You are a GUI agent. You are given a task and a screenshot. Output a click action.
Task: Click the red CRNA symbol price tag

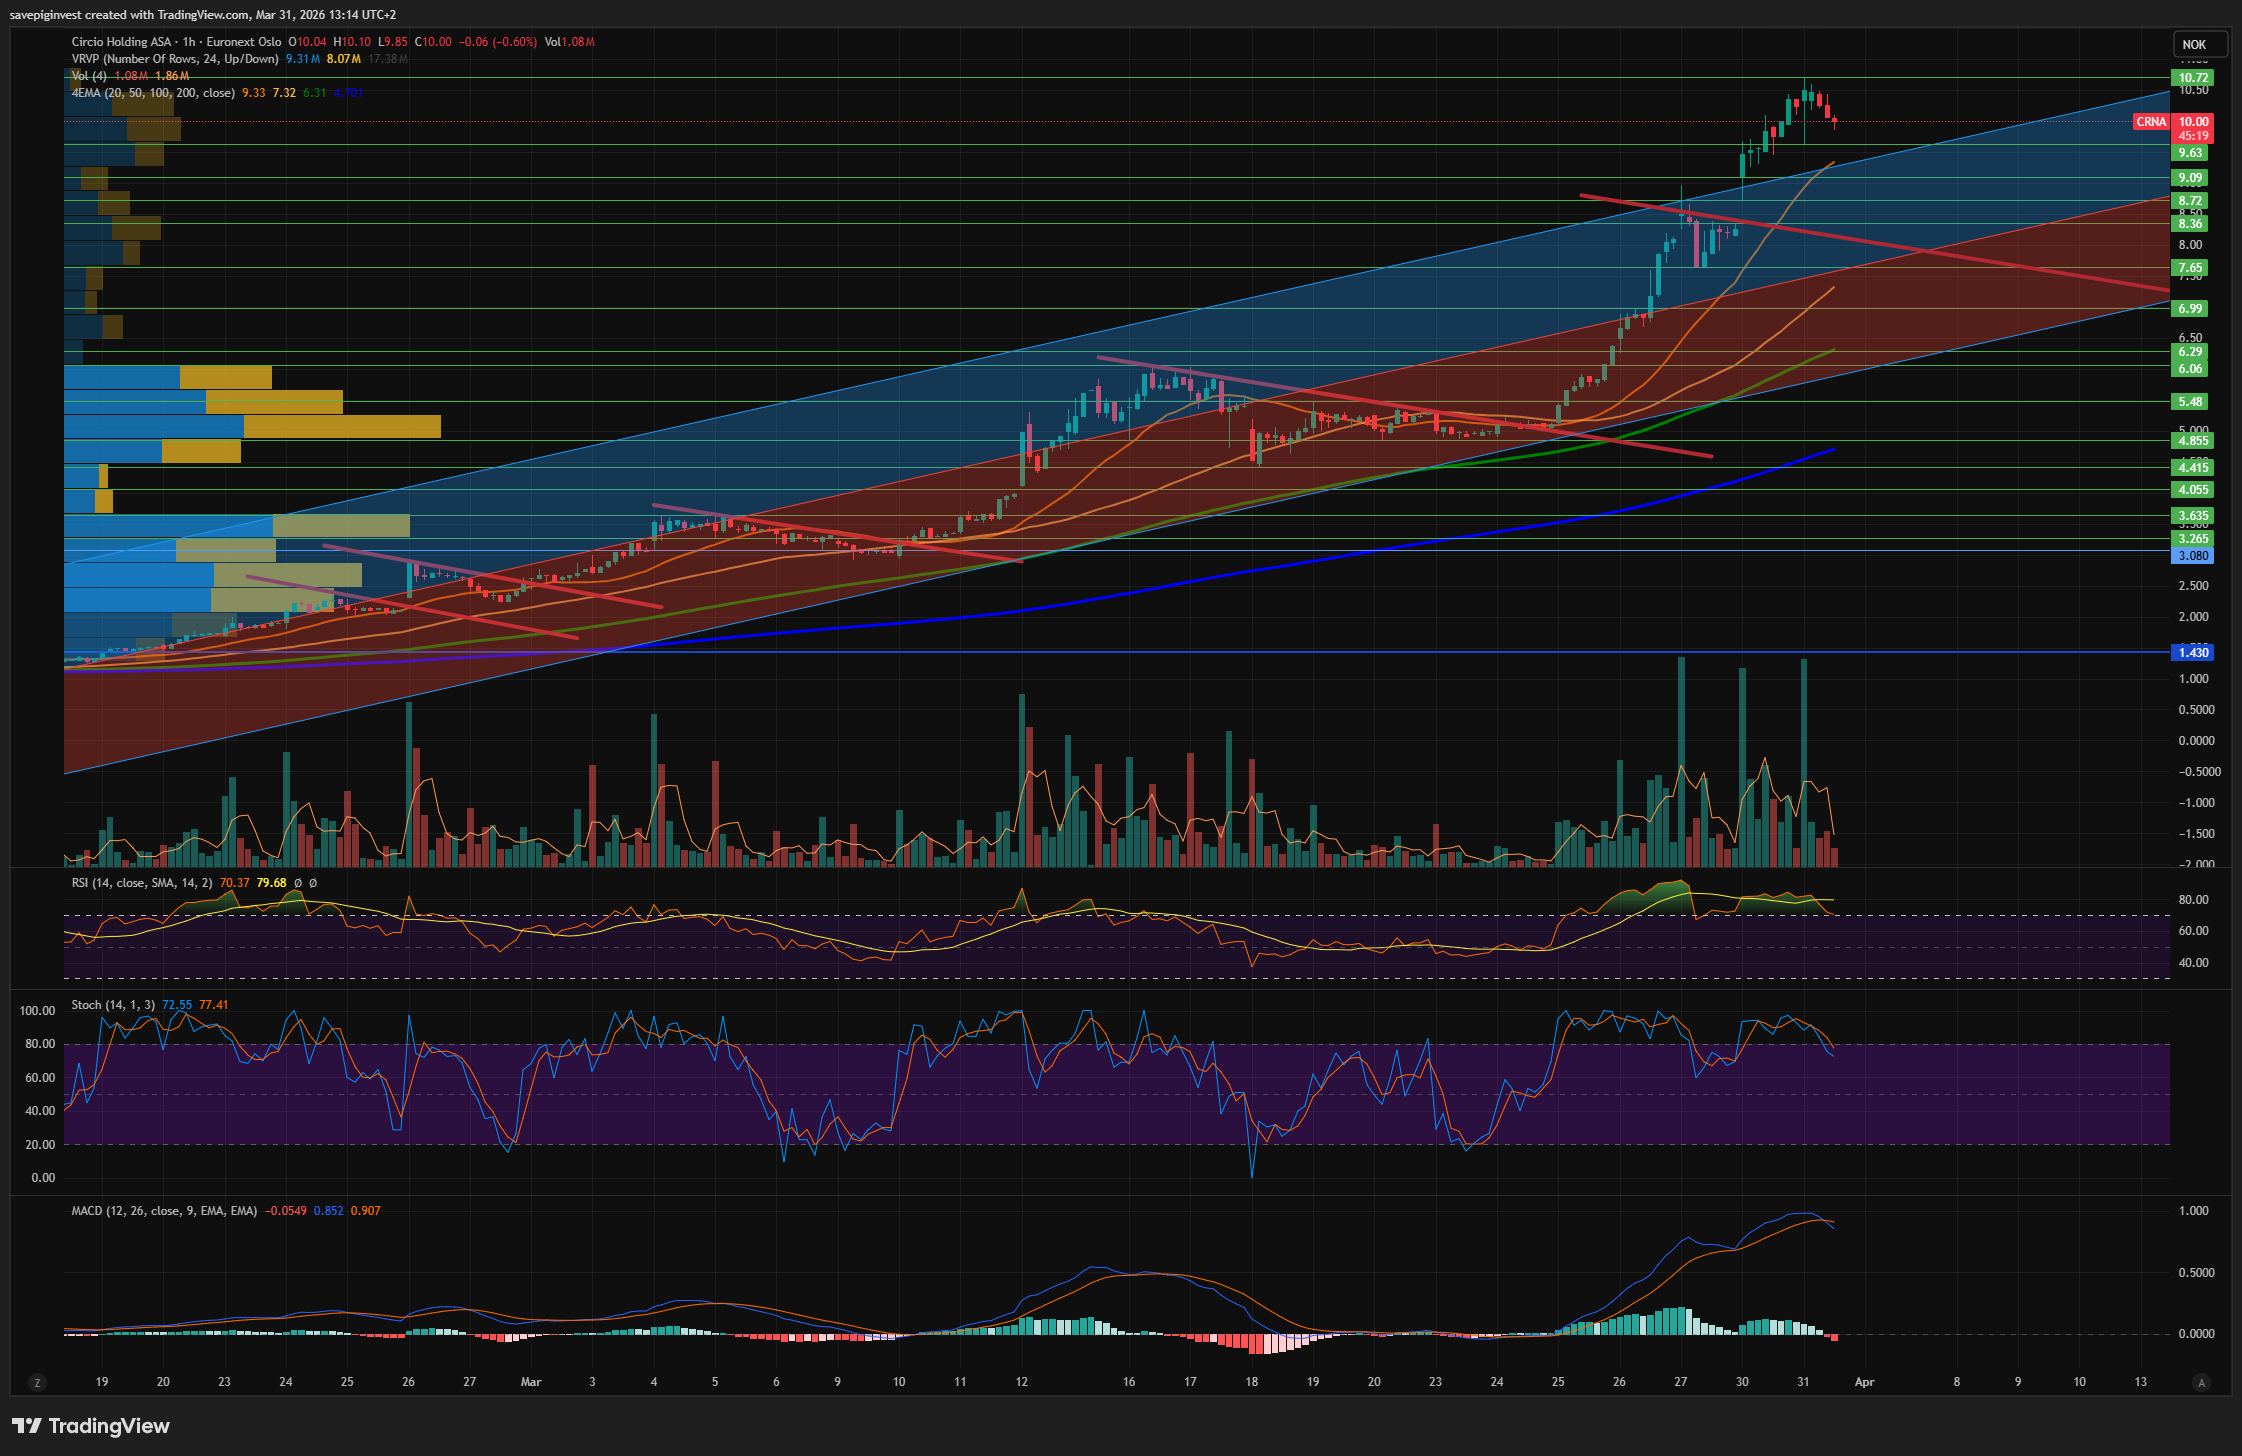(2150, 122)
